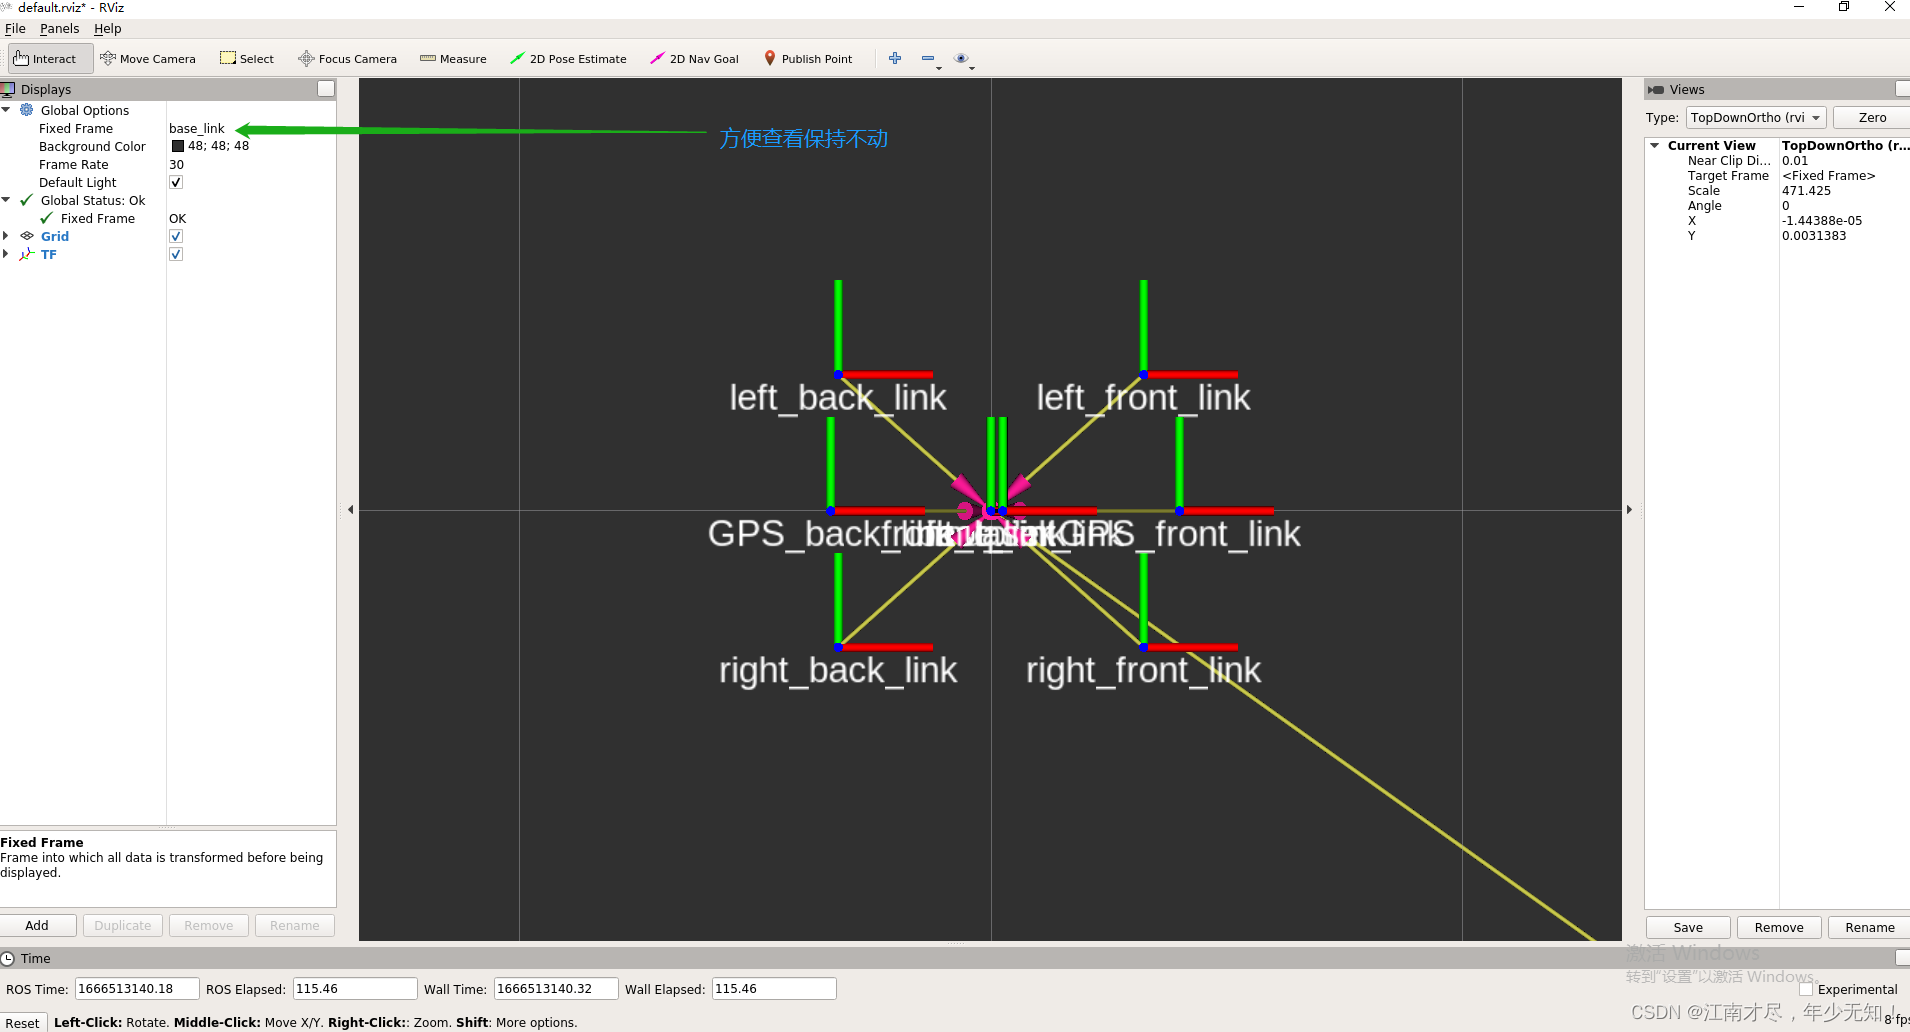
Task: Select the Move Camera tool
Action: (x=148, y=59)
